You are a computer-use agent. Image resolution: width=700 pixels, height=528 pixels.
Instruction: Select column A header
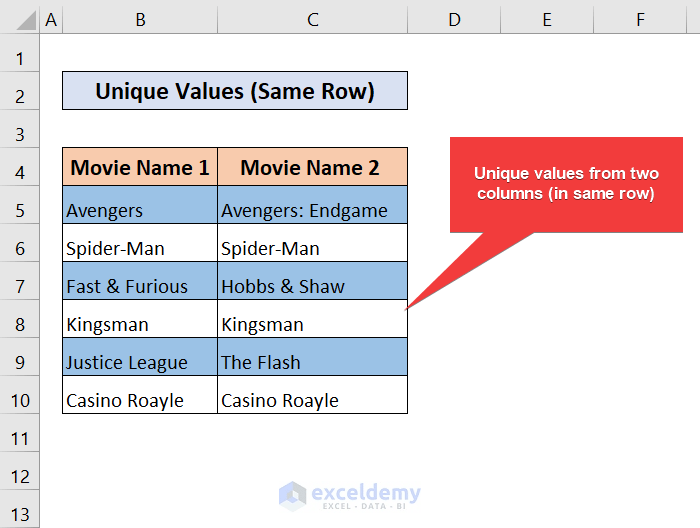51,20
